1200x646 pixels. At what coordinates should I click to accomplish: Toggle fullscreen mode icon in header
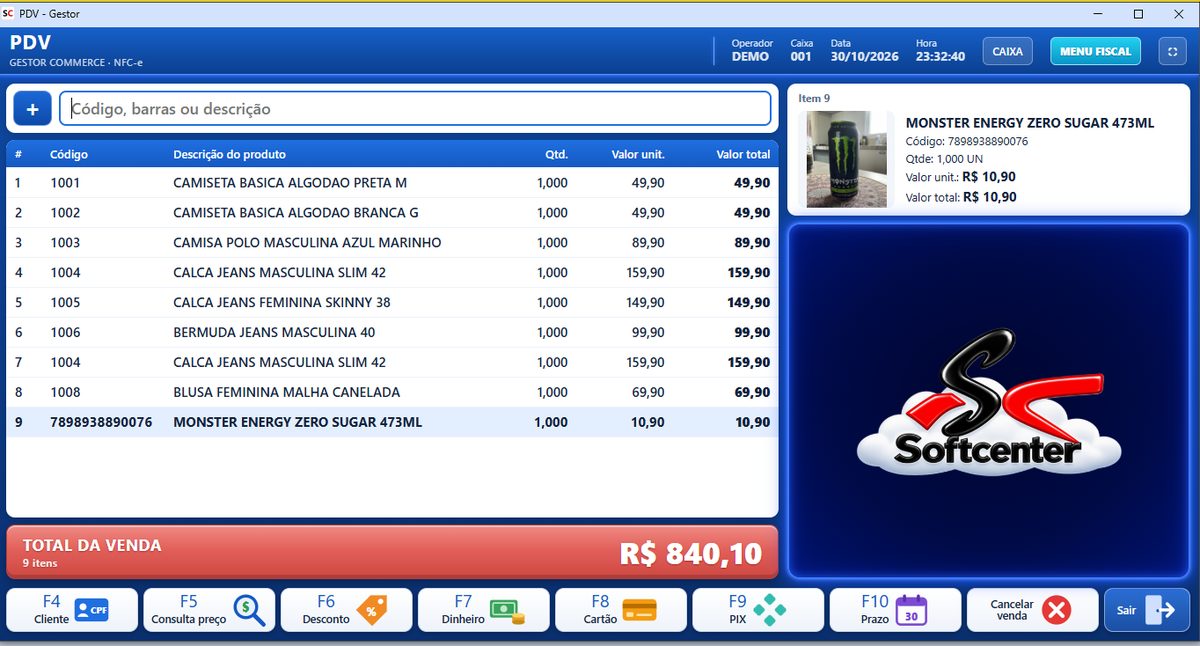(1172, 51)
